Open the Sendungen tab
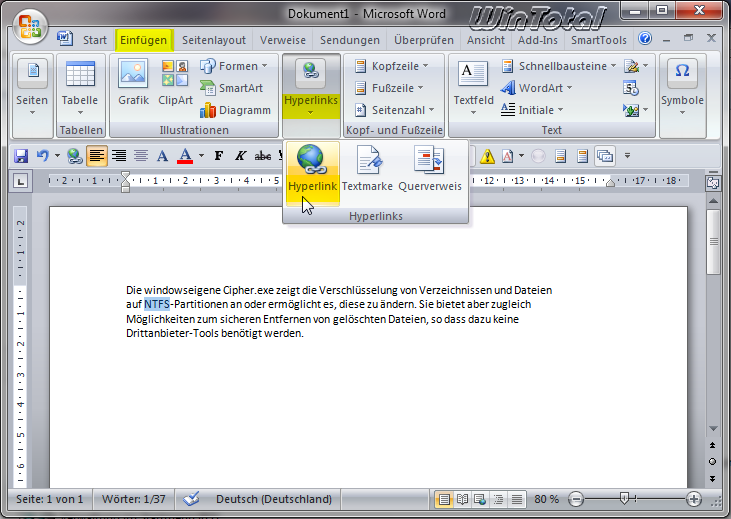The height and width of the screenshot is (519, 731). (x=350, y=40)
